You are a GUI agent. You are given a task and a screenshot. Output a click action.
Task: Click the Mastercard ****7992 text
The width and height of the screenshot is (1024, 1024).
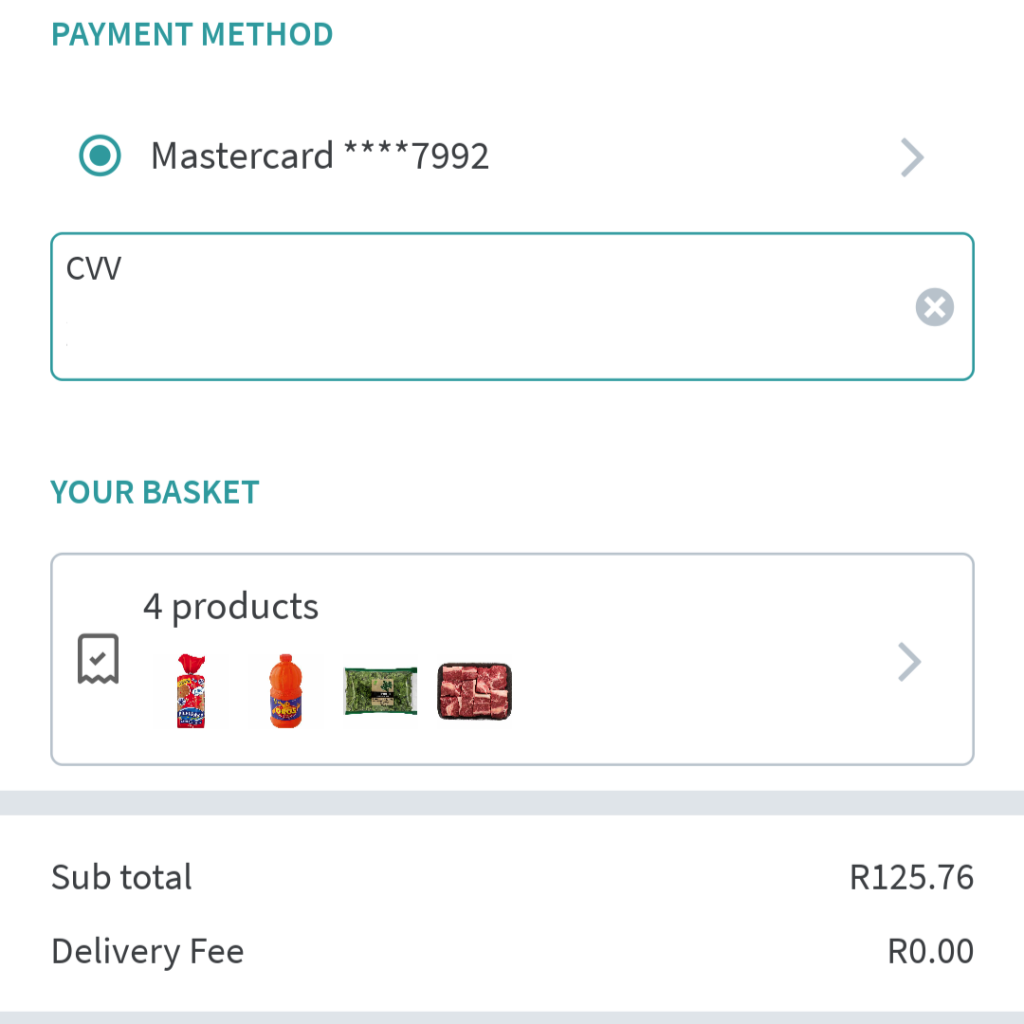point(319,156)
